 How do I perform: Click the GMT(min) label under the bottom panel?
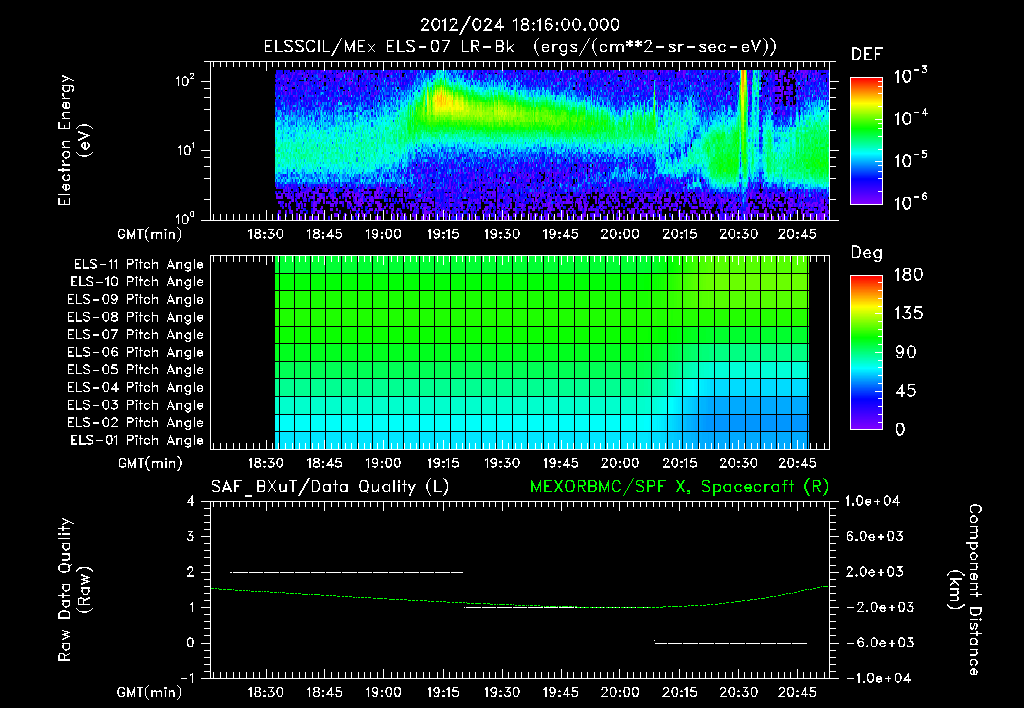click(150, 692)
